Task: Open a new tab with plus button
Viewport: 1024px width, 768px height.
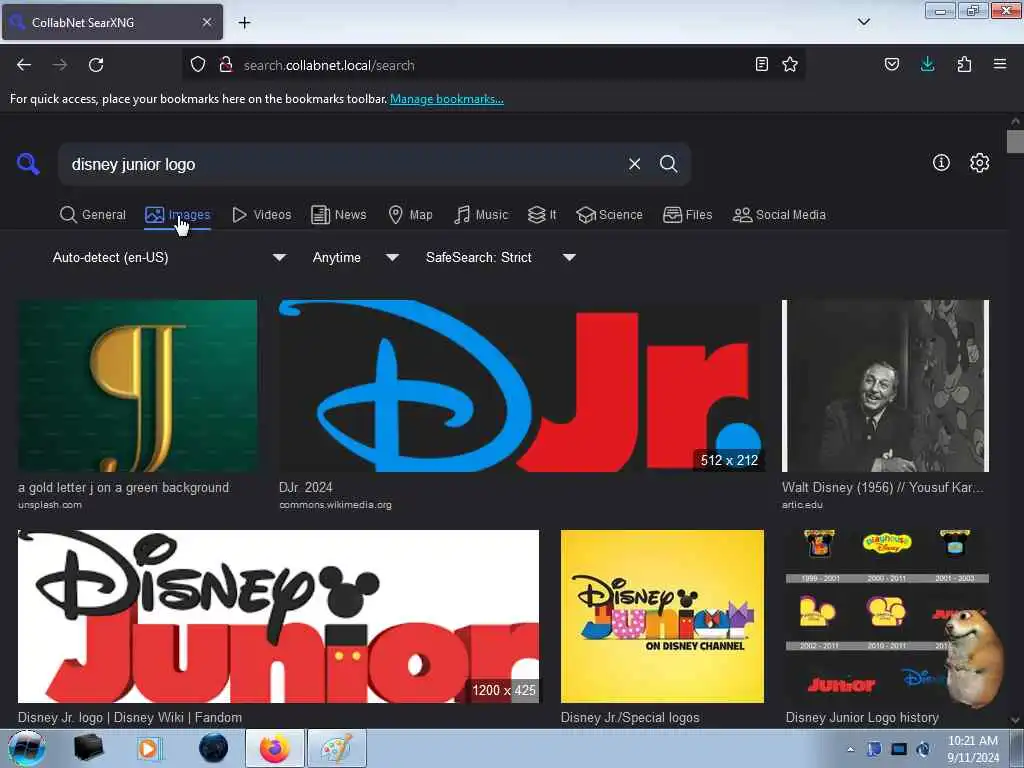Action: click(x=244, y=23)
